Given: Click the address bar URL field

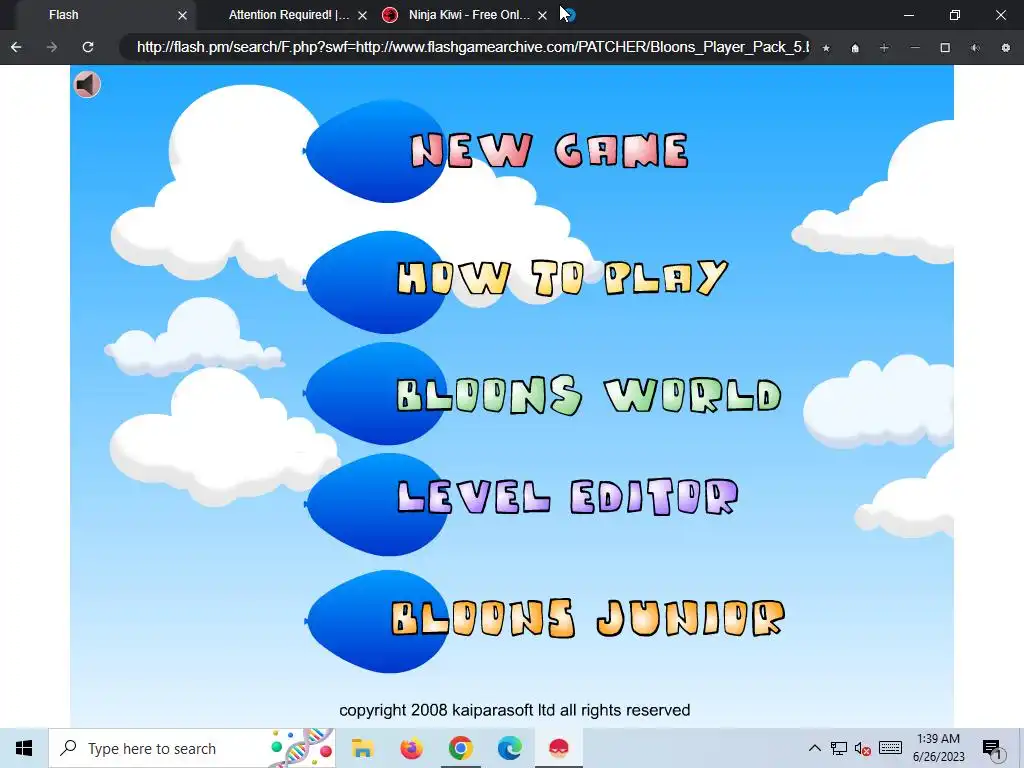Looking at the screenshot, I should [x=465, y=47].
